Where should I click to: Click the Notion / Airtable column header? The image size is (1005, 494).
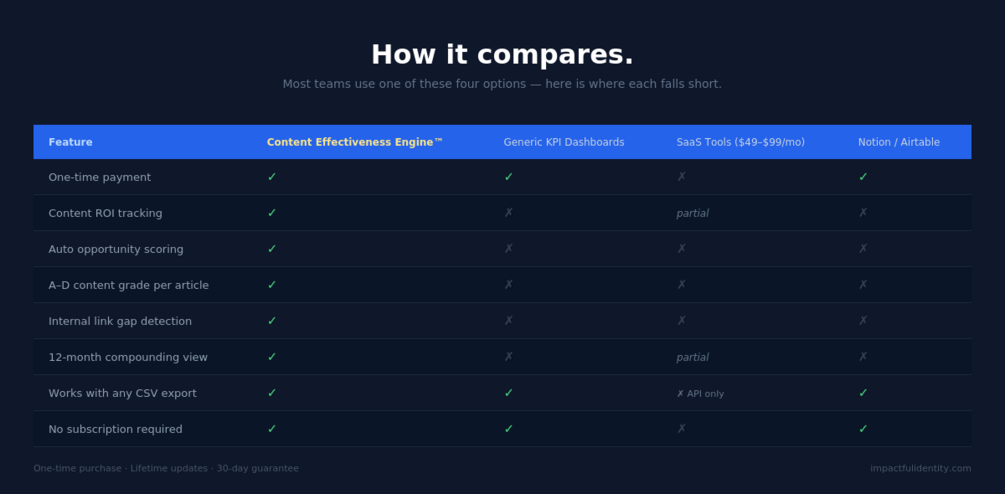click(898, 142)
